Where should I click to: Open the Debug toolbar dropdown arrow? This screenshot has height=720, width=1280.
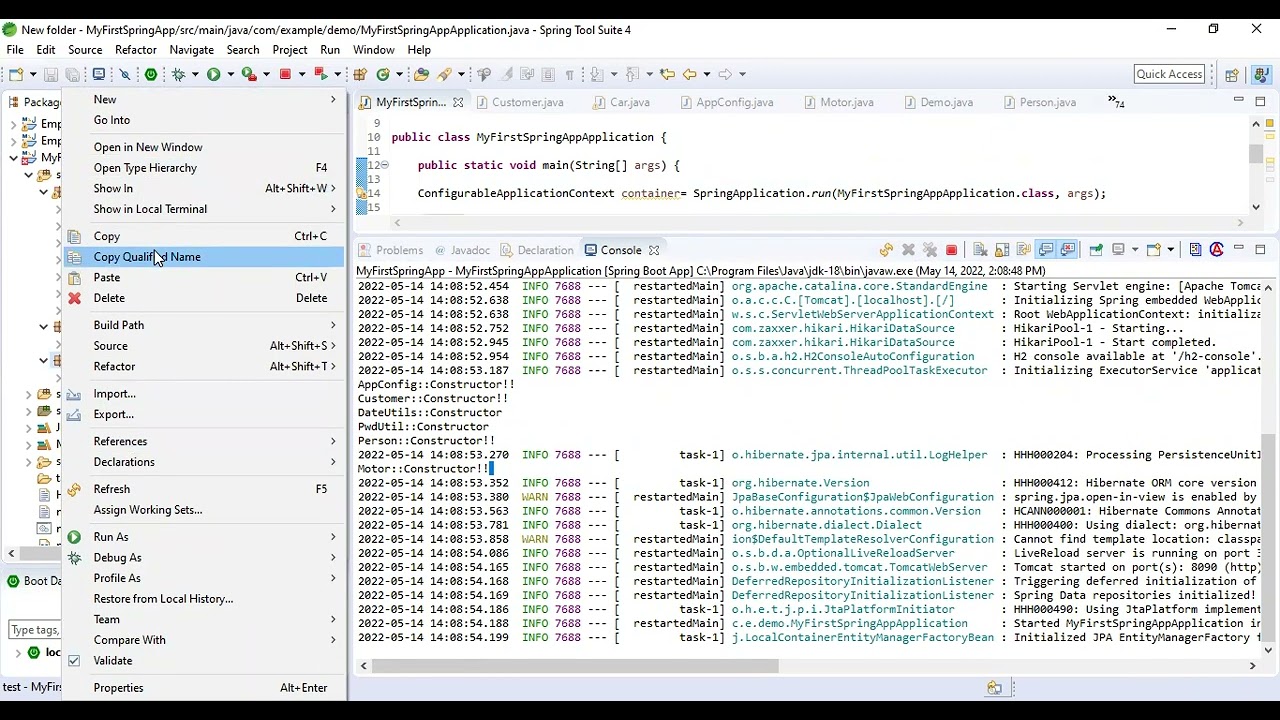195,74
